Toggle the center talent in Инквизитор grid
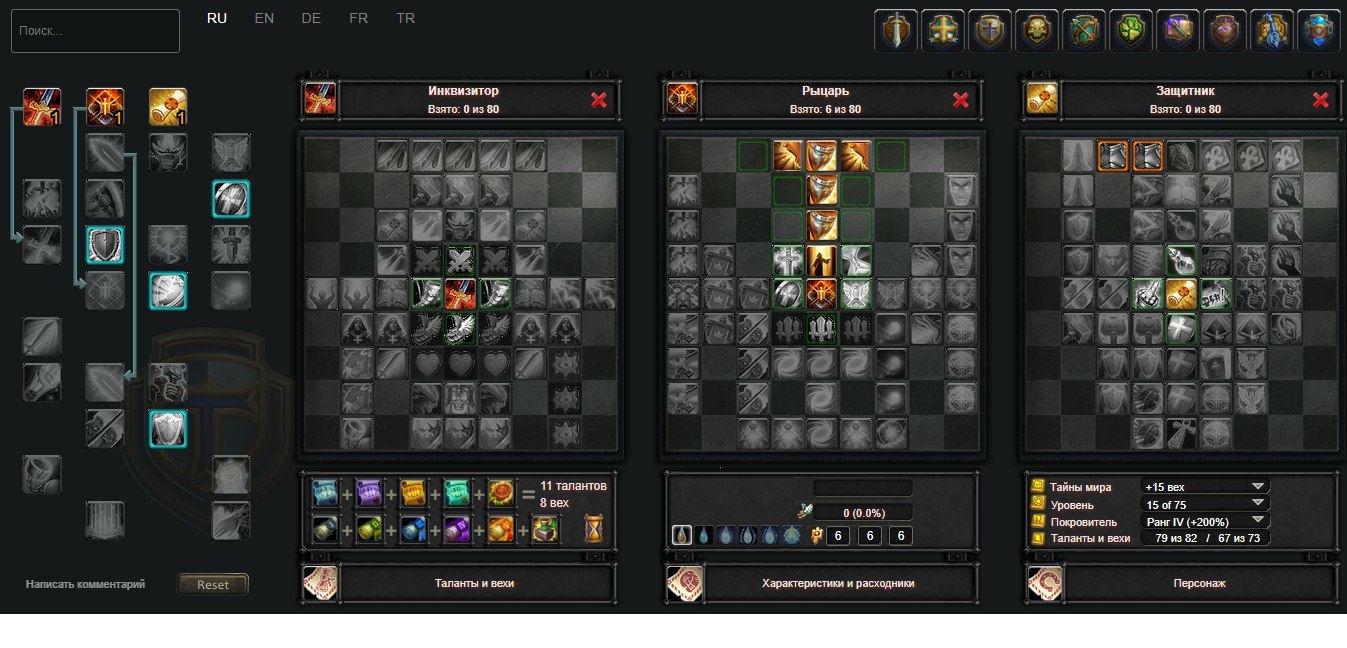Screen dimensions: 1347x648 point(459,293)
